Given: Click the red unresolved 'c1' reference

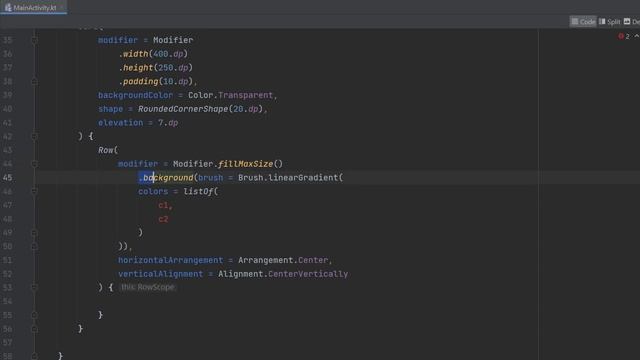Looking at the screenshot, I should point(163,205).
